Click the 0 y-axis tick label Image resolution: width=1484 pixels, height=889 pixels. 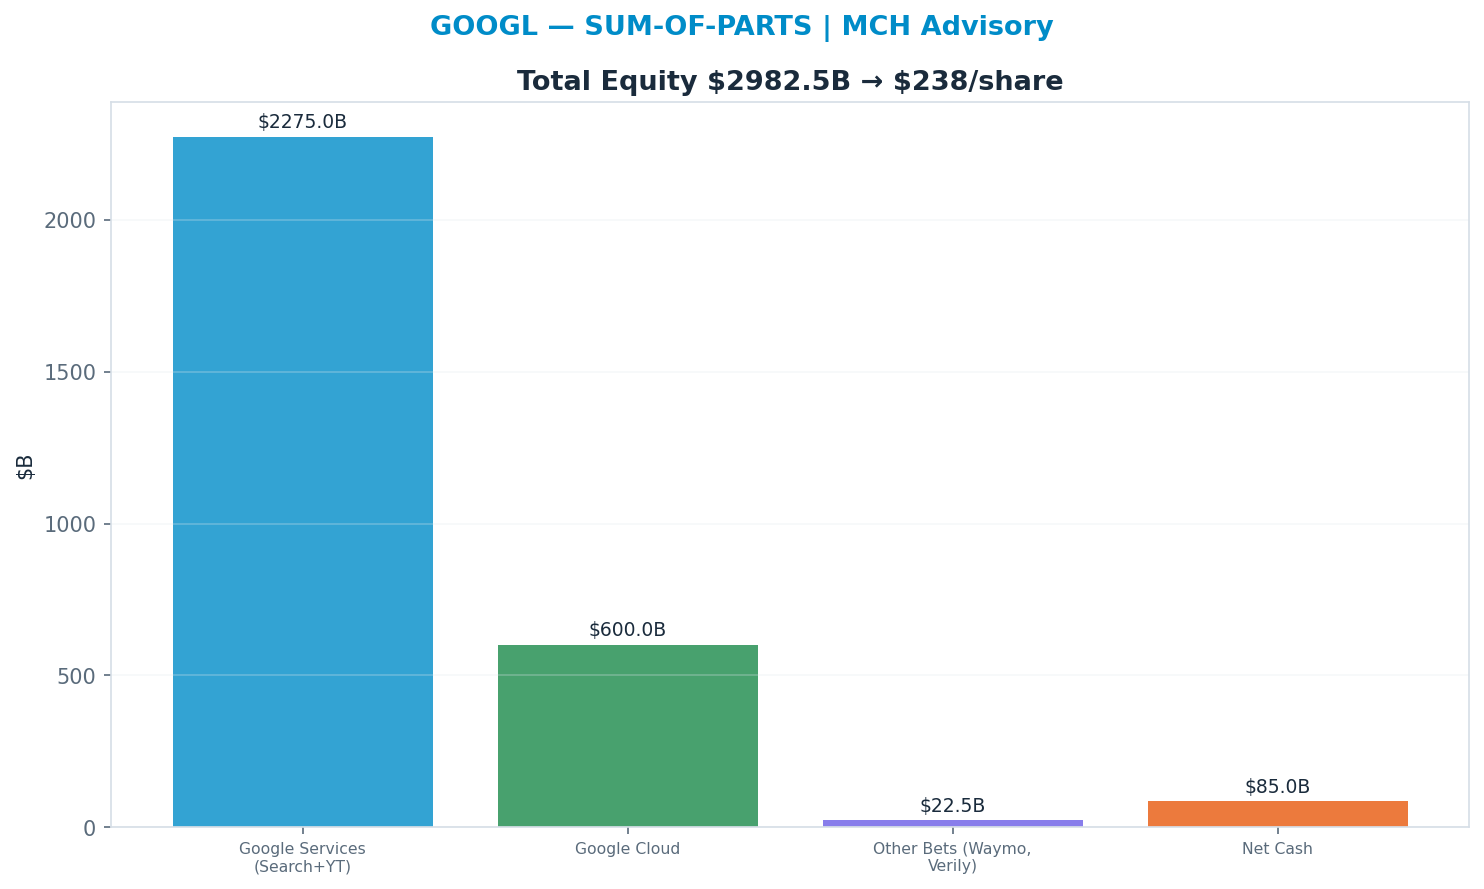click(90, 829)
